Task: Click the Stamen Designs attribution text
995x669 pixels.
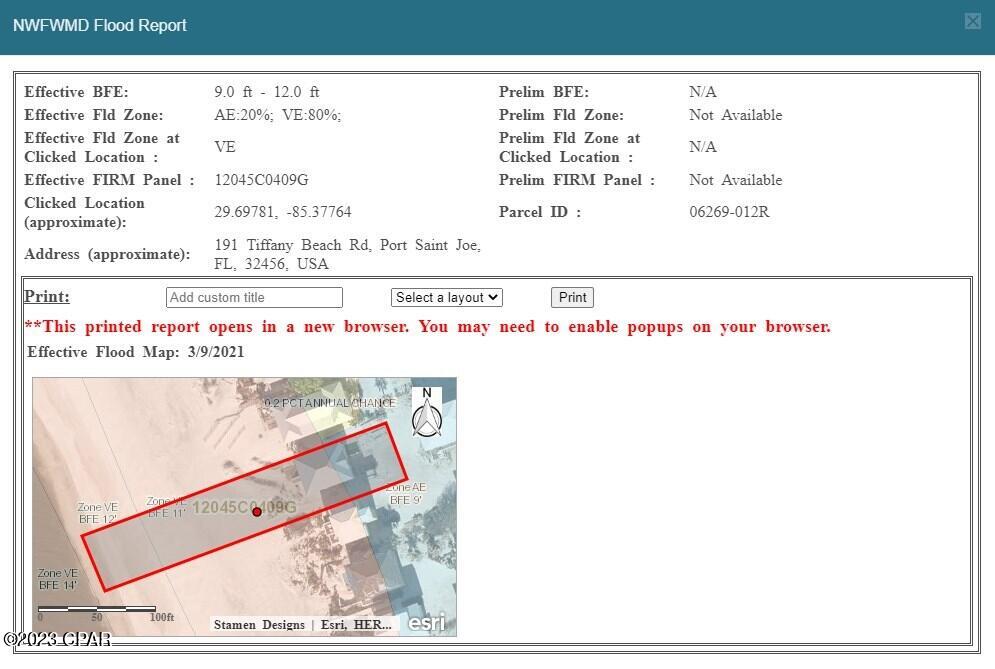Action: tap(259, 625)
